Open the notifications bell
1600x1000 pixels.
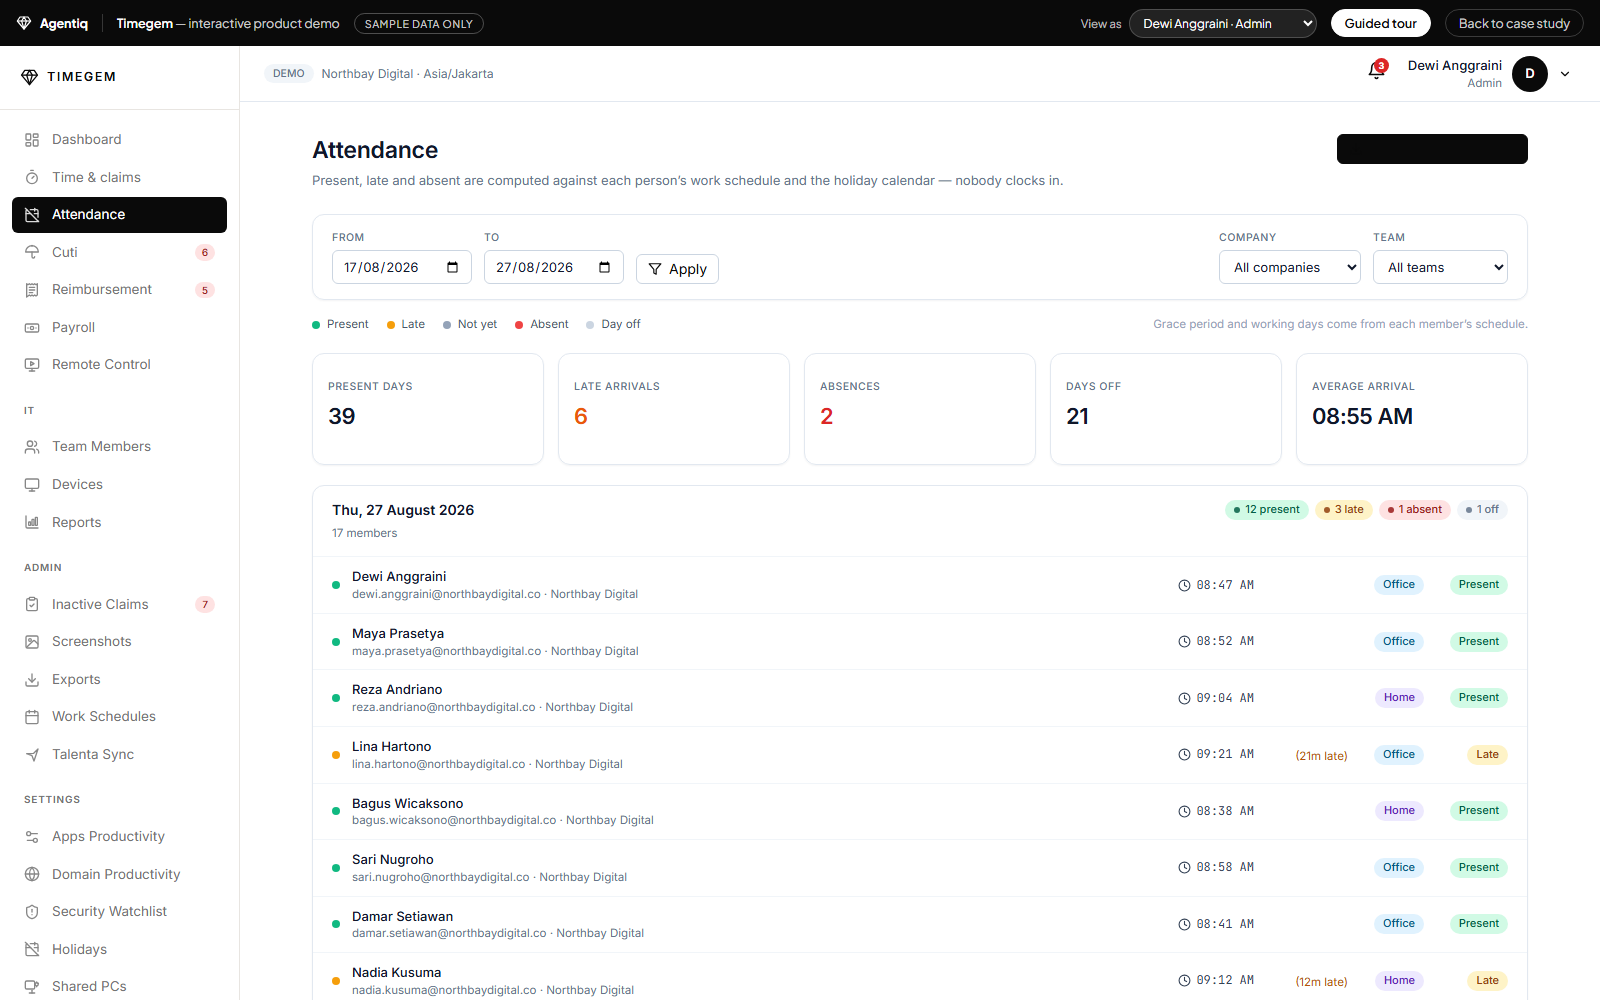pyautogui.click(x=1377, y=72)
